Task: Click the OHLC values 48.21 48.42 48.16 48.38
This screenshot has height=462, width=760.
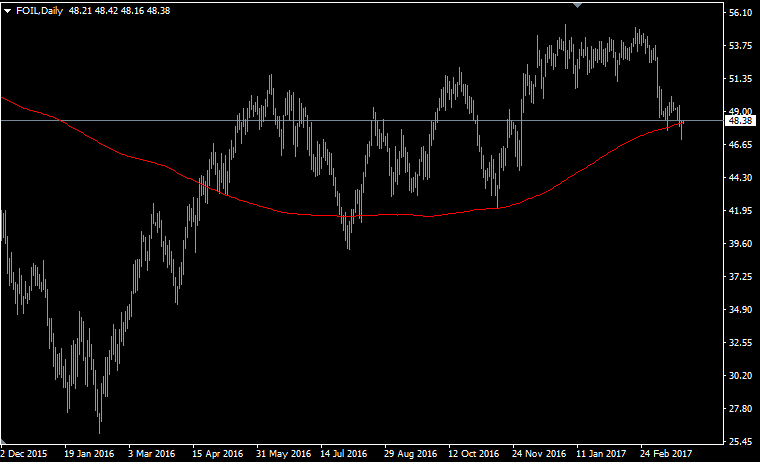Action: click(x=119, y=11)
